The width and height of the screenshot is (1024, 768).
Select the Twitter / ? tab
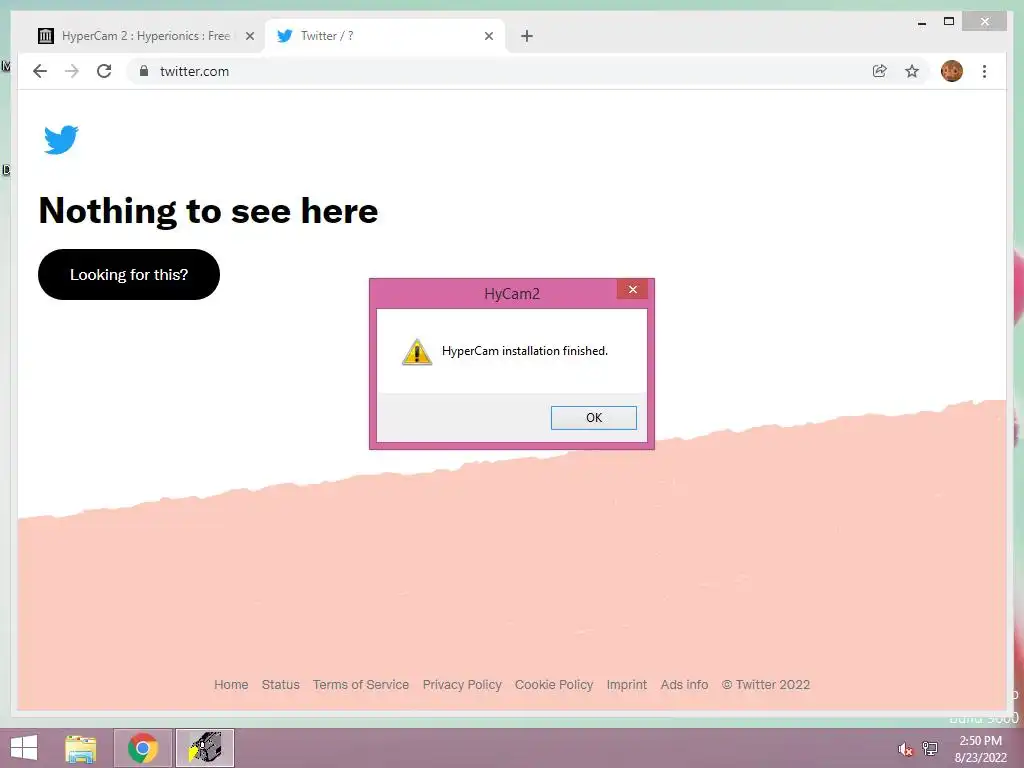point(385,36)
